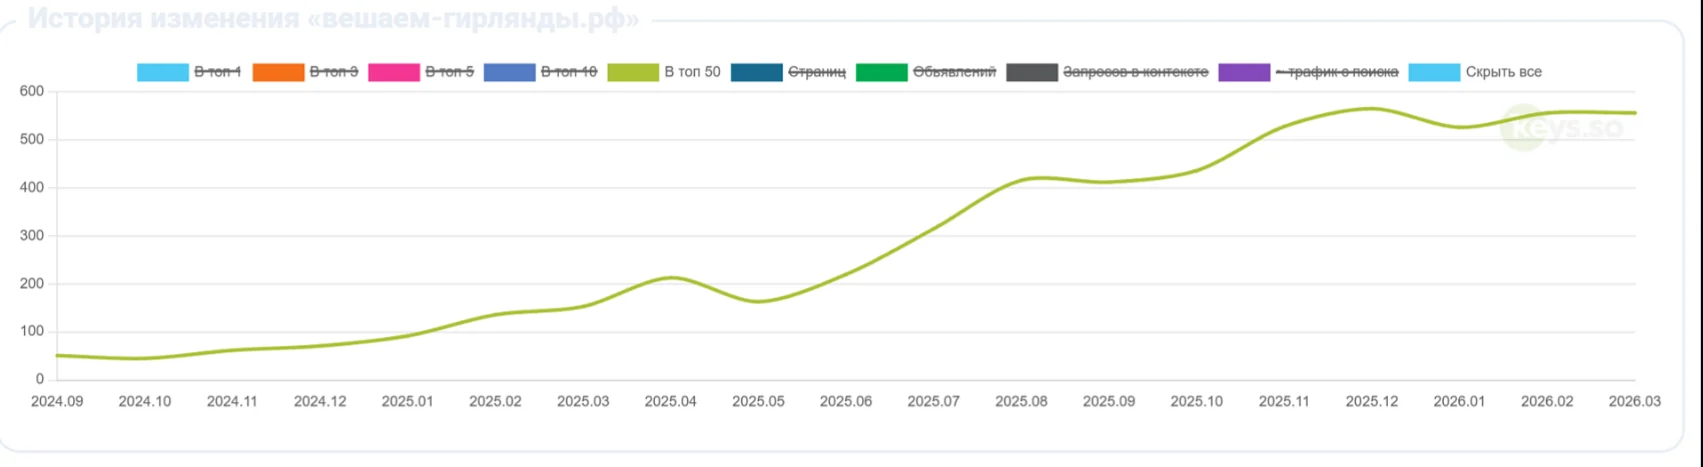Show the «В топ 3» series in the legend
The height and width of the screenshot is (467, 1703).
[333, 72]
